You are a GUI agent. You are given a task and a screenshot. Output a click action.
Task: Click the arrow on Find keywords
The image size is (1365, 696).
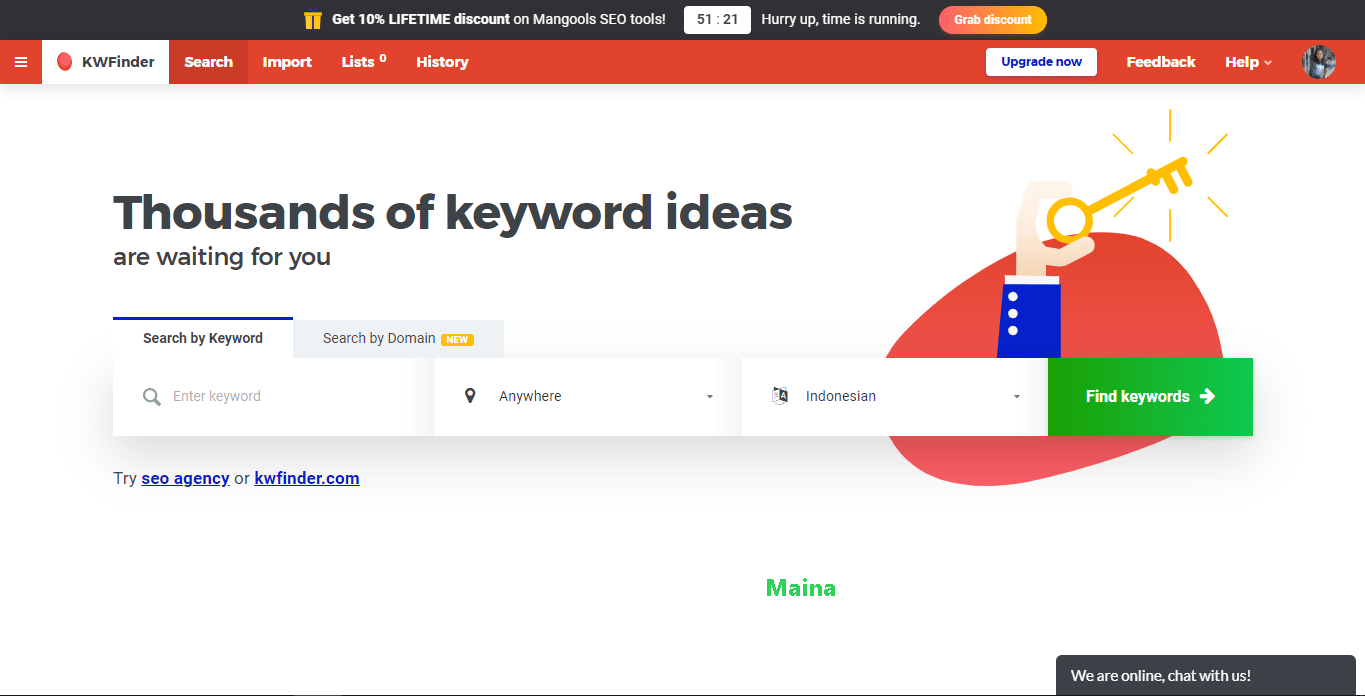pos(1207,396)
